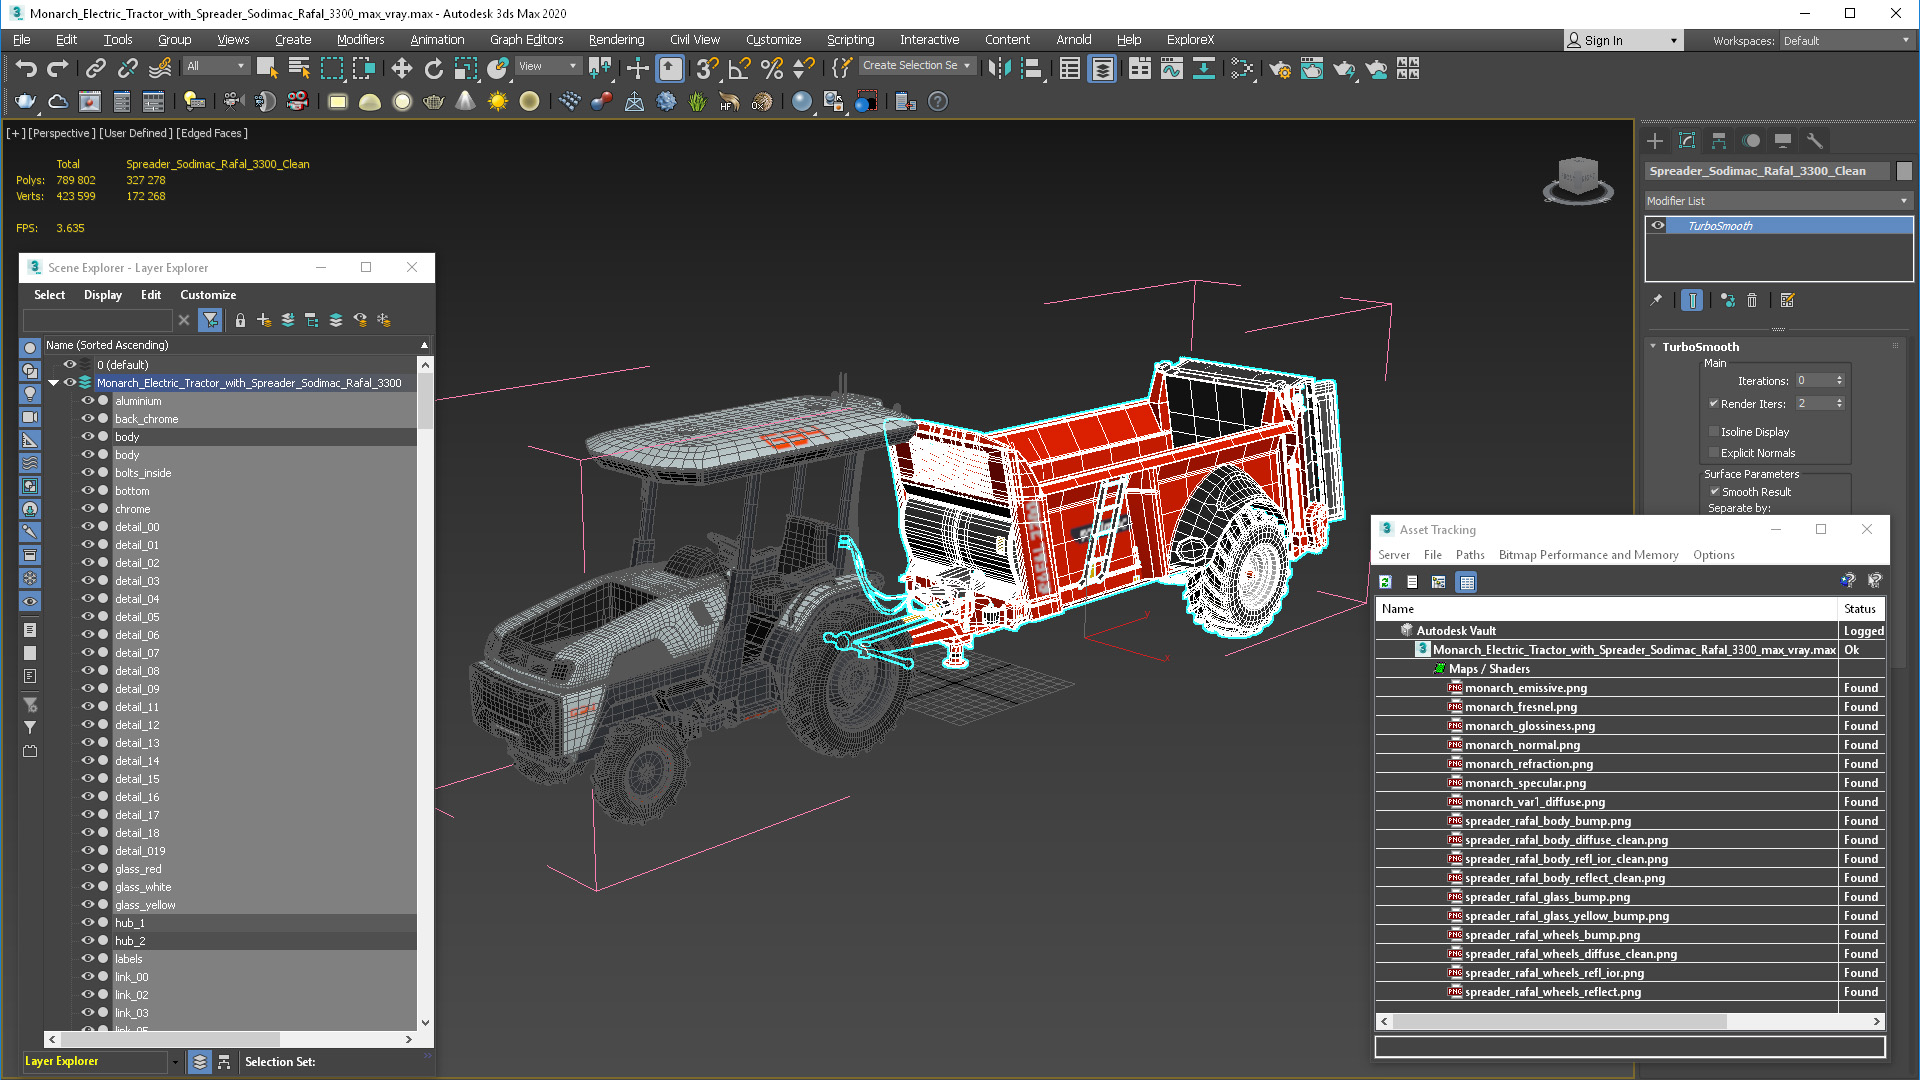The height and width of the screenshot is (1080, 1920).
Task: Open Scene Explorer Display menu
Action: coord(103,295)
